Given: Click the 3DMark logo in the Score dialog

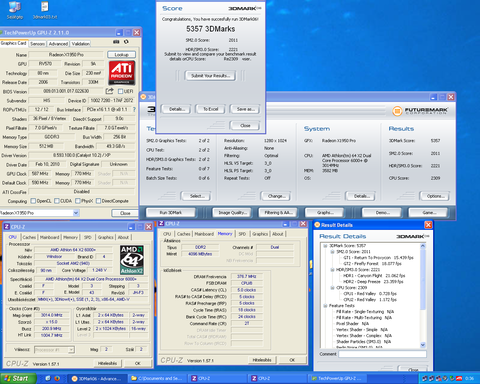Looking at the screenshot, I should [x=245, y=8].
